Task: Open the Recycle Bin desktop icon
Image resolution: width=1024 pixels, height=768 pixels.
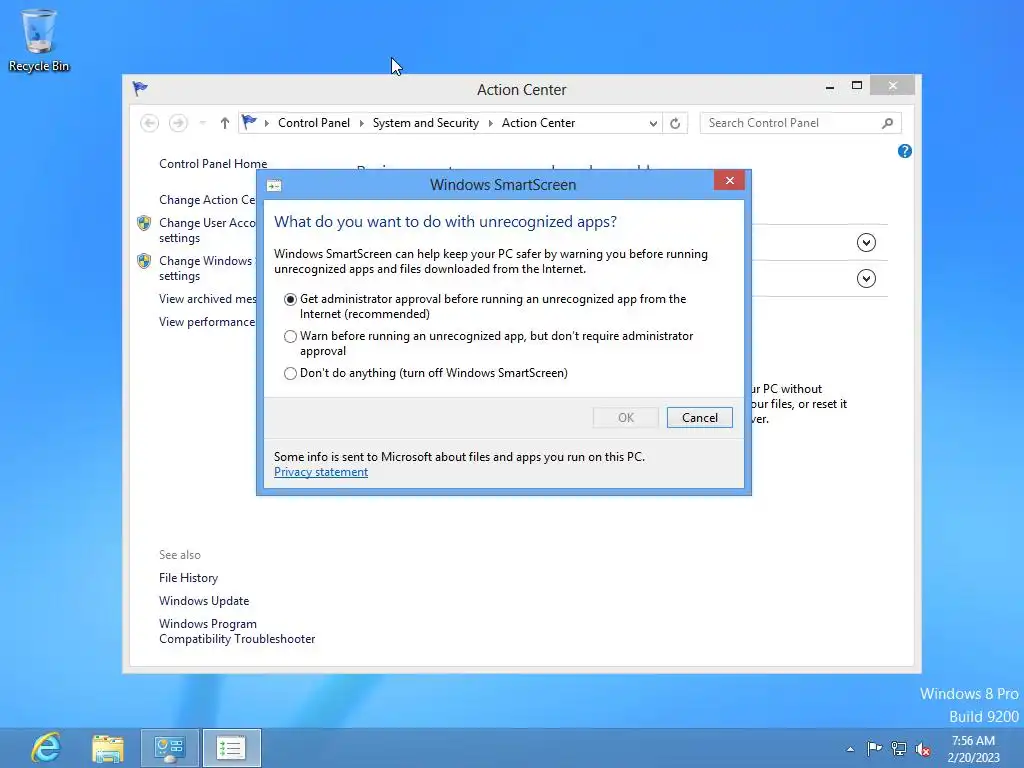Action: (39, 40)
